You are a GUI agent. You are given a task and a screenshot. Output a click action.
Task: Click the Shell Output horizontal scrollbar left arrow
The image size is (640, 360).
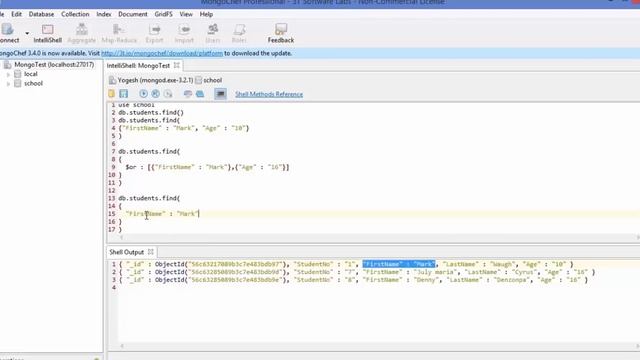pyautogui.click(x=122, y=346)
